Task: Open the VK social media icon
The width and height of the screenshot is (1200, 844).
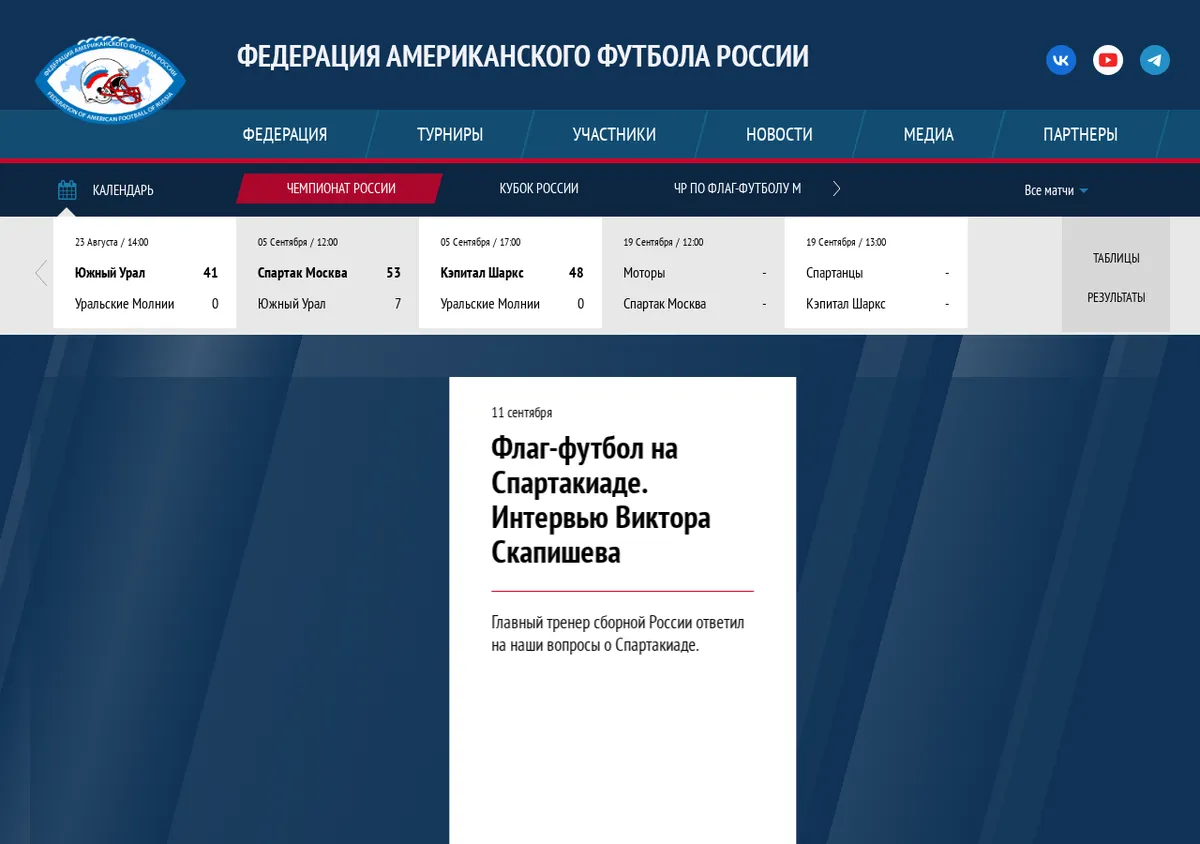Action: point(1061,60)
